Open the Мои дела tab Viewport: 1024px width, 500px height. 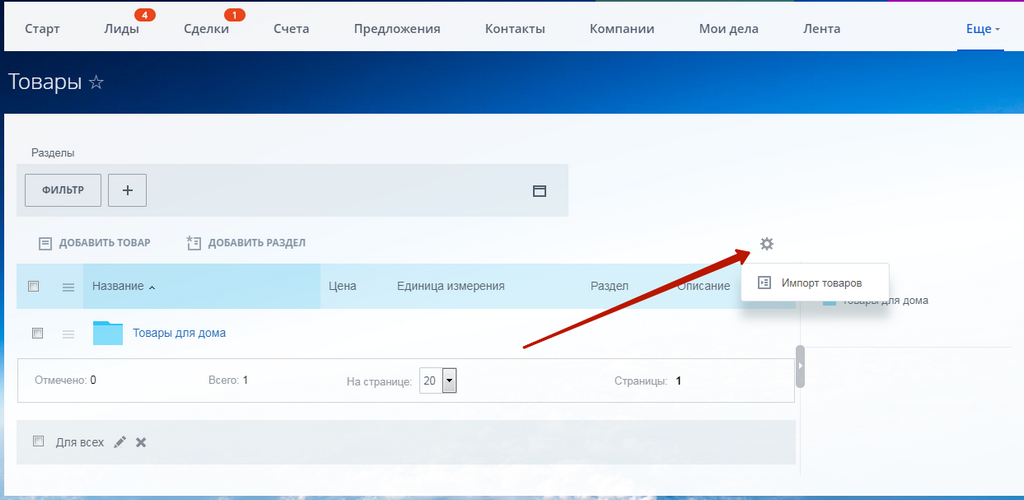coord(729,29)
